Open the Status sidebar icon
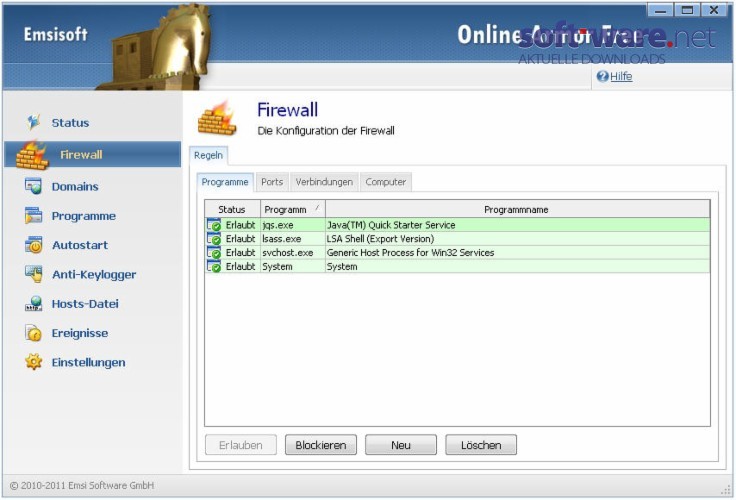The width and height of the screenshot is (736, 500). point(33,122)
